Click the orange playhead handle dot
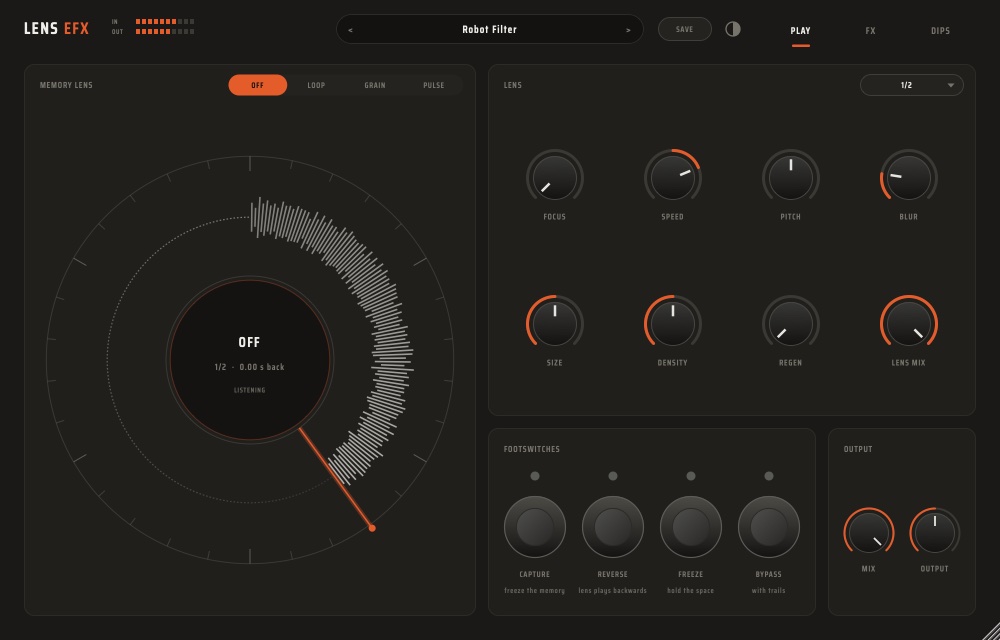The width and height of the screenshot is (1000, 640). tap(372, 528)
